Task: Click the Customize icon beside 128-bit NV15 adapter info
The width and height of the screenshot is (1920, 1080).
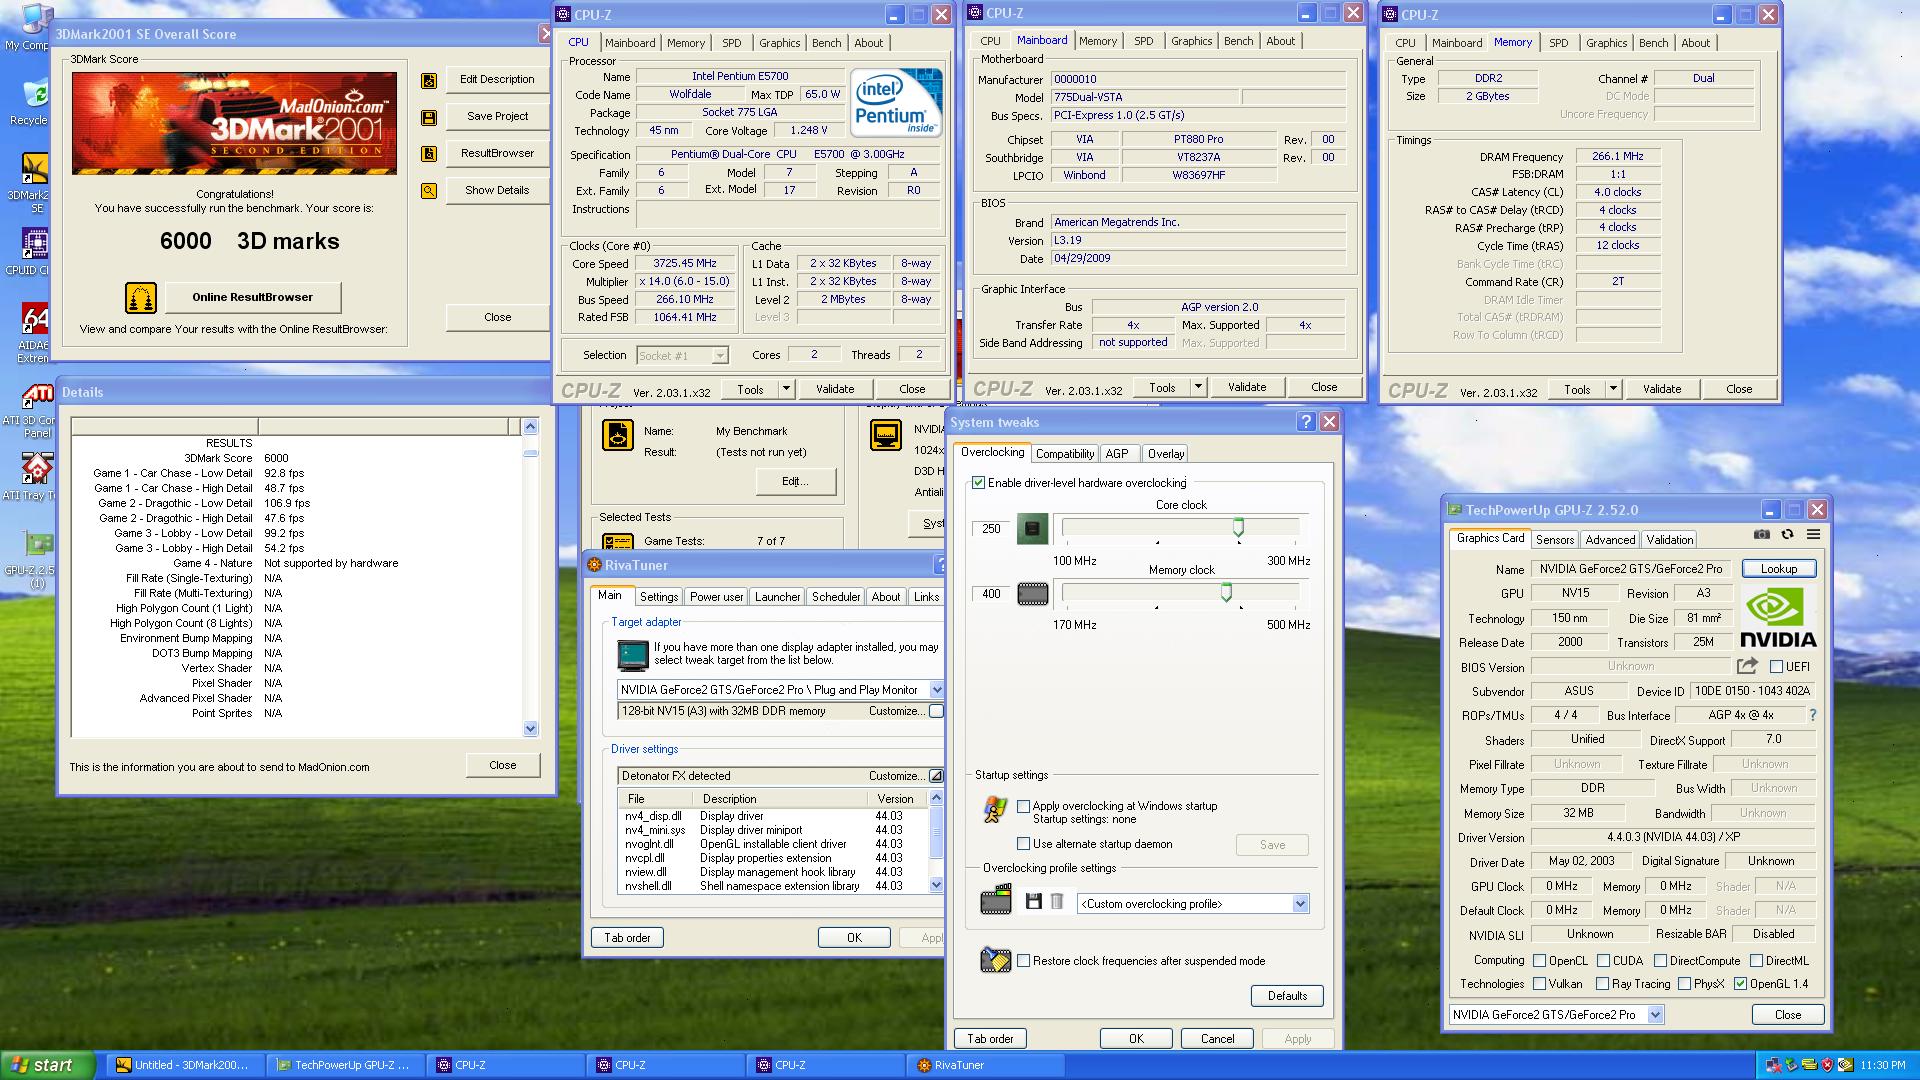Action: coord(936,711)
